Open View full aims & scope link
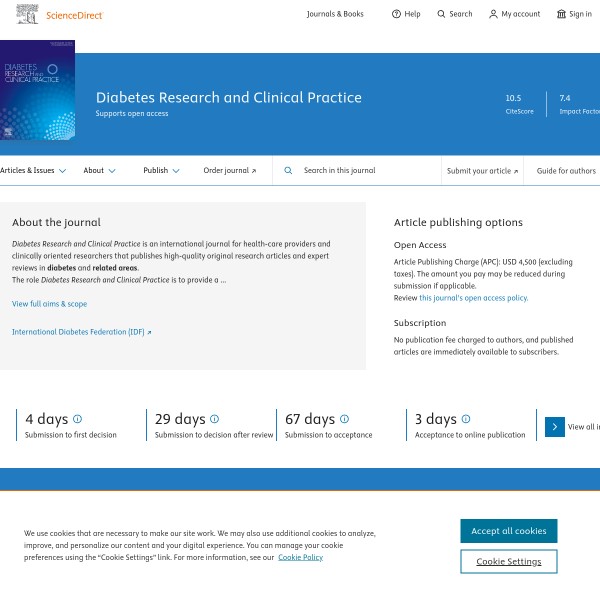The image size is (600, 600). pos(49,304)
